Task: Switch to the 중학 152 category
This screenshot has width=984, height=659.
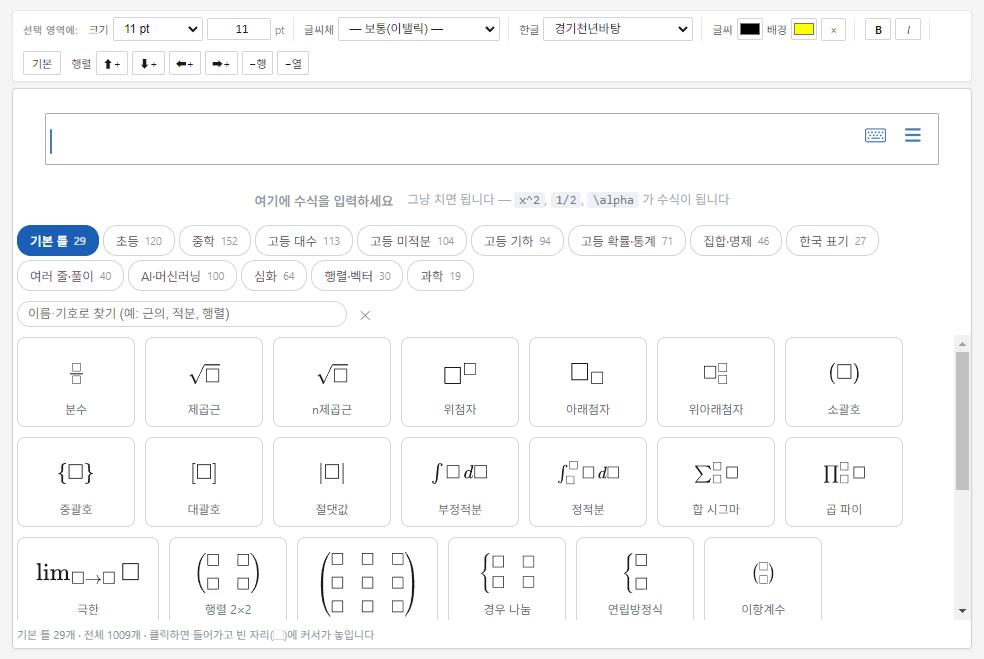Action: [x=215, y=241]
